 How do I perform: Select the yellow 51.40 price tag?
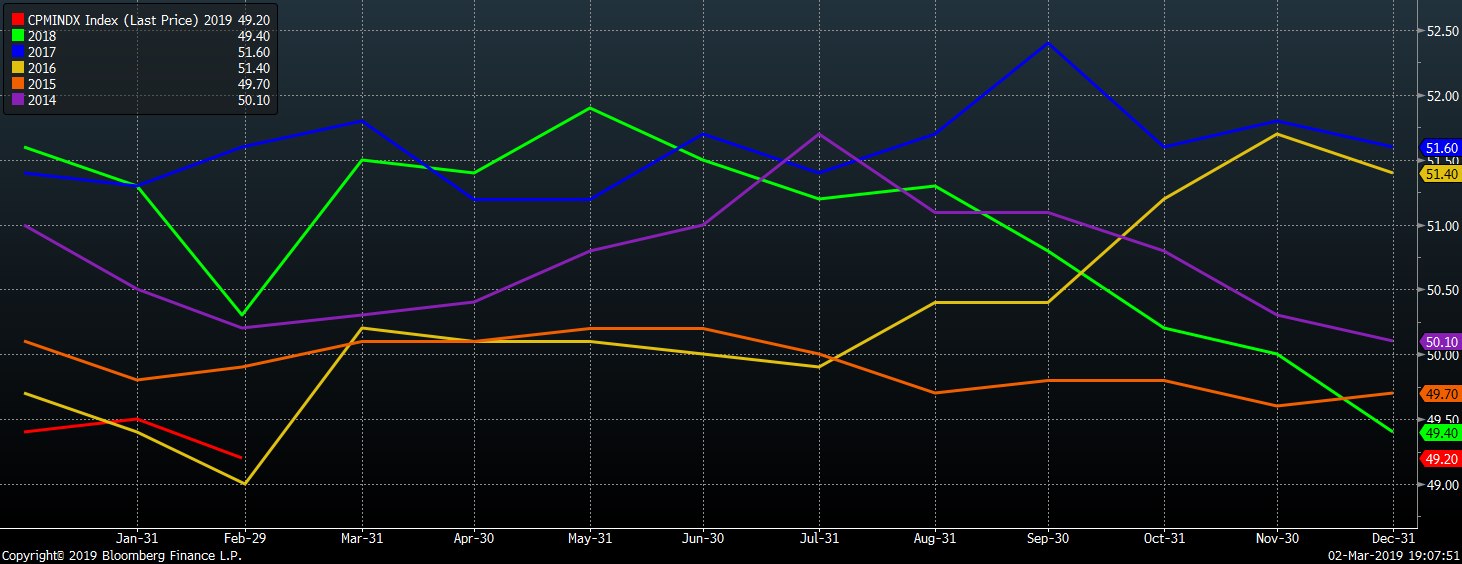[x=1440, y=174]
